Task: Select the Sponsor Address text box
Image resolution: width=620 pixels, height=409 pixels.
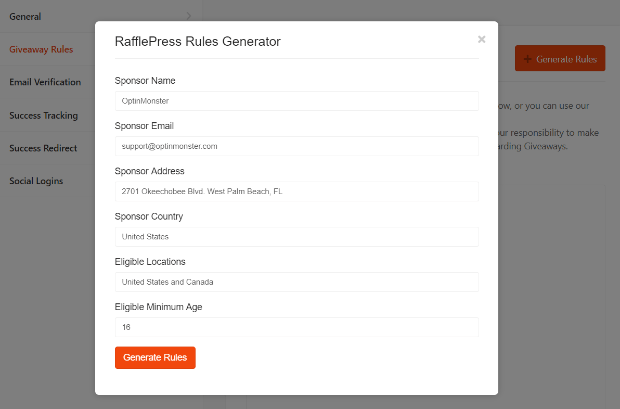Action: pos(297,191)
